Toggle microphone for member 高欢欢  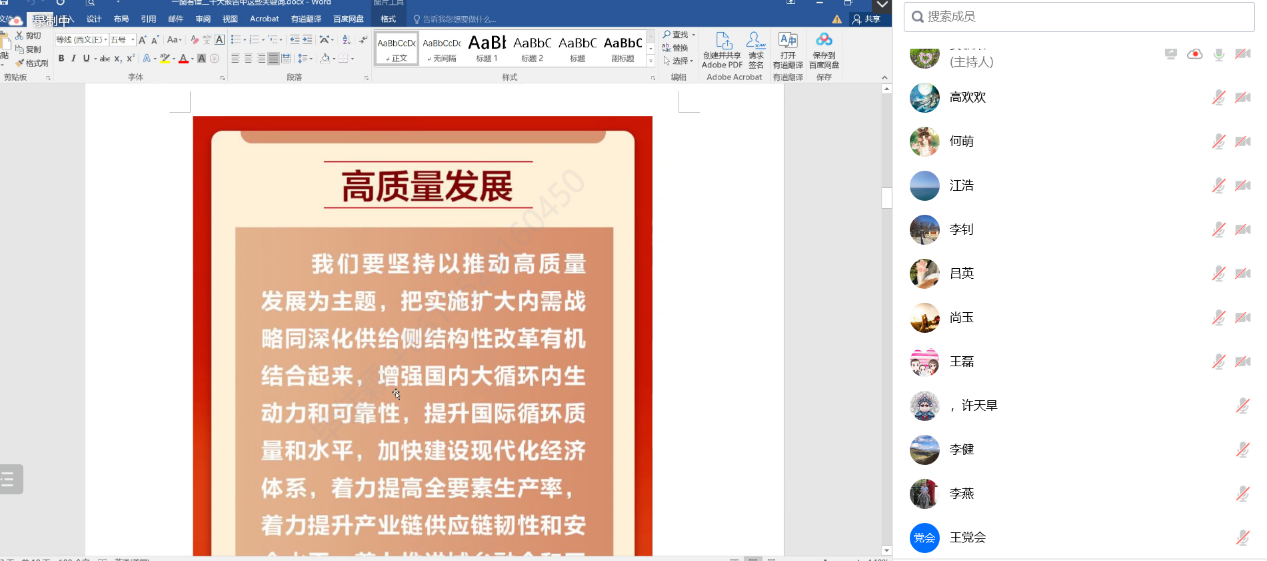point(1218,97)
